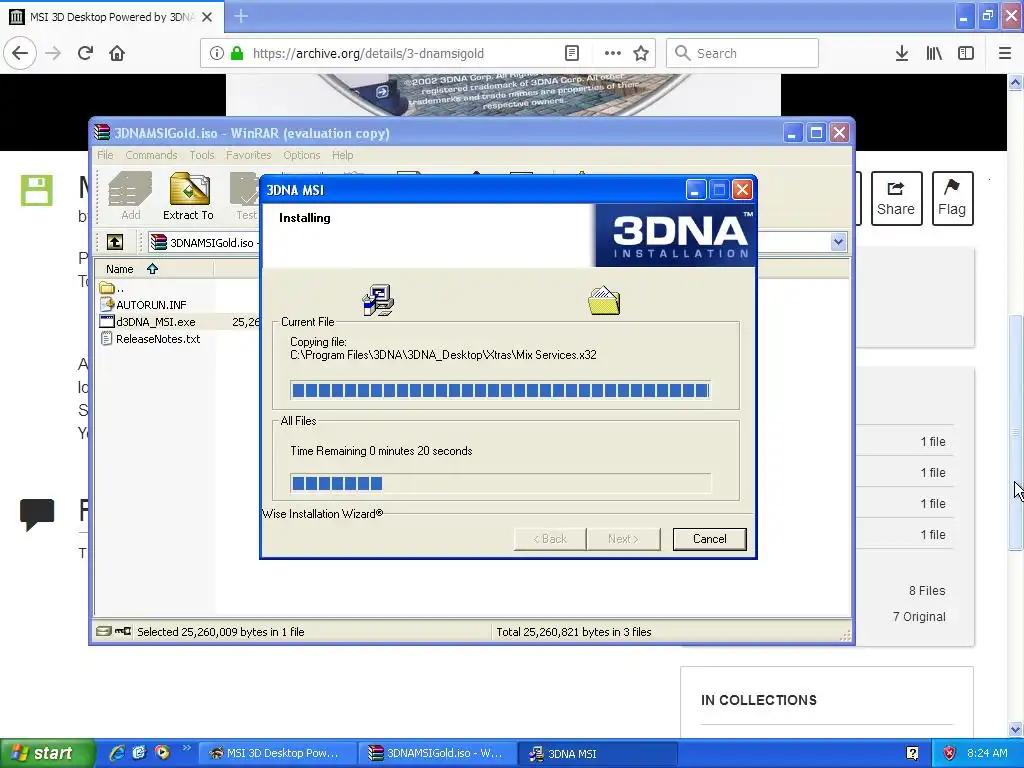
Task: Click the All Files progress bar
Action: [x=500, y=483]
